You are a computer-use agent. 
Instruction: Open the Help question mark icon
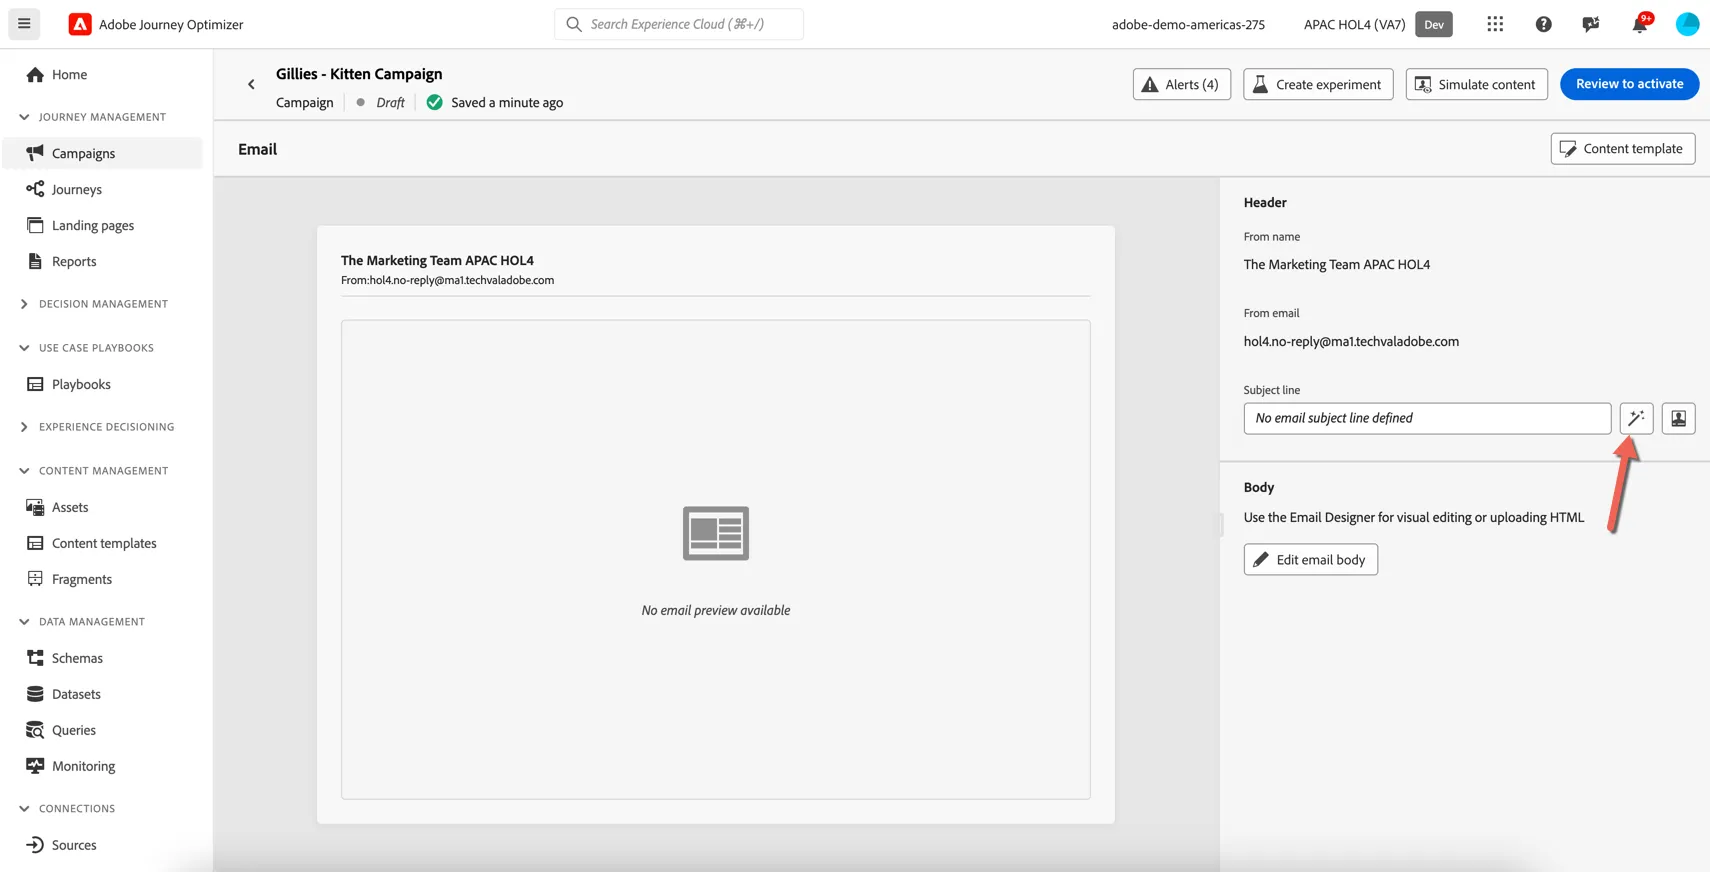1543,24
